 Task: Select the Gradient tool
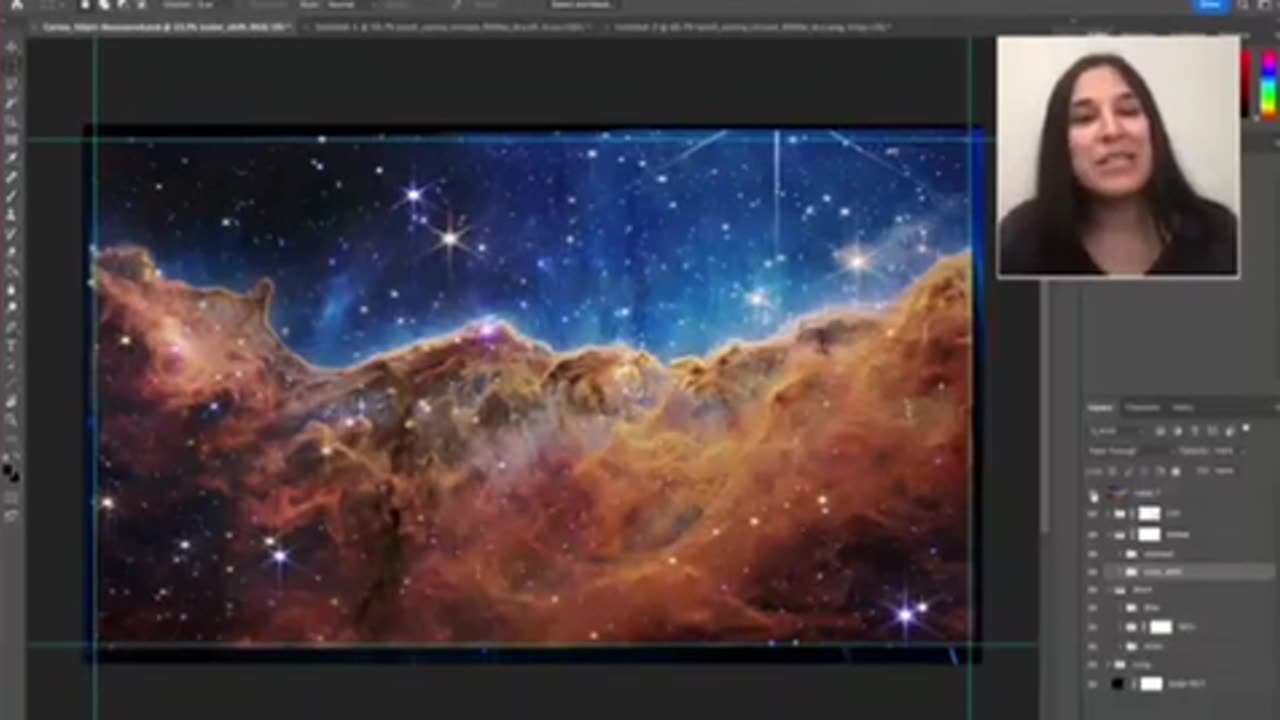tap(14, 270)
